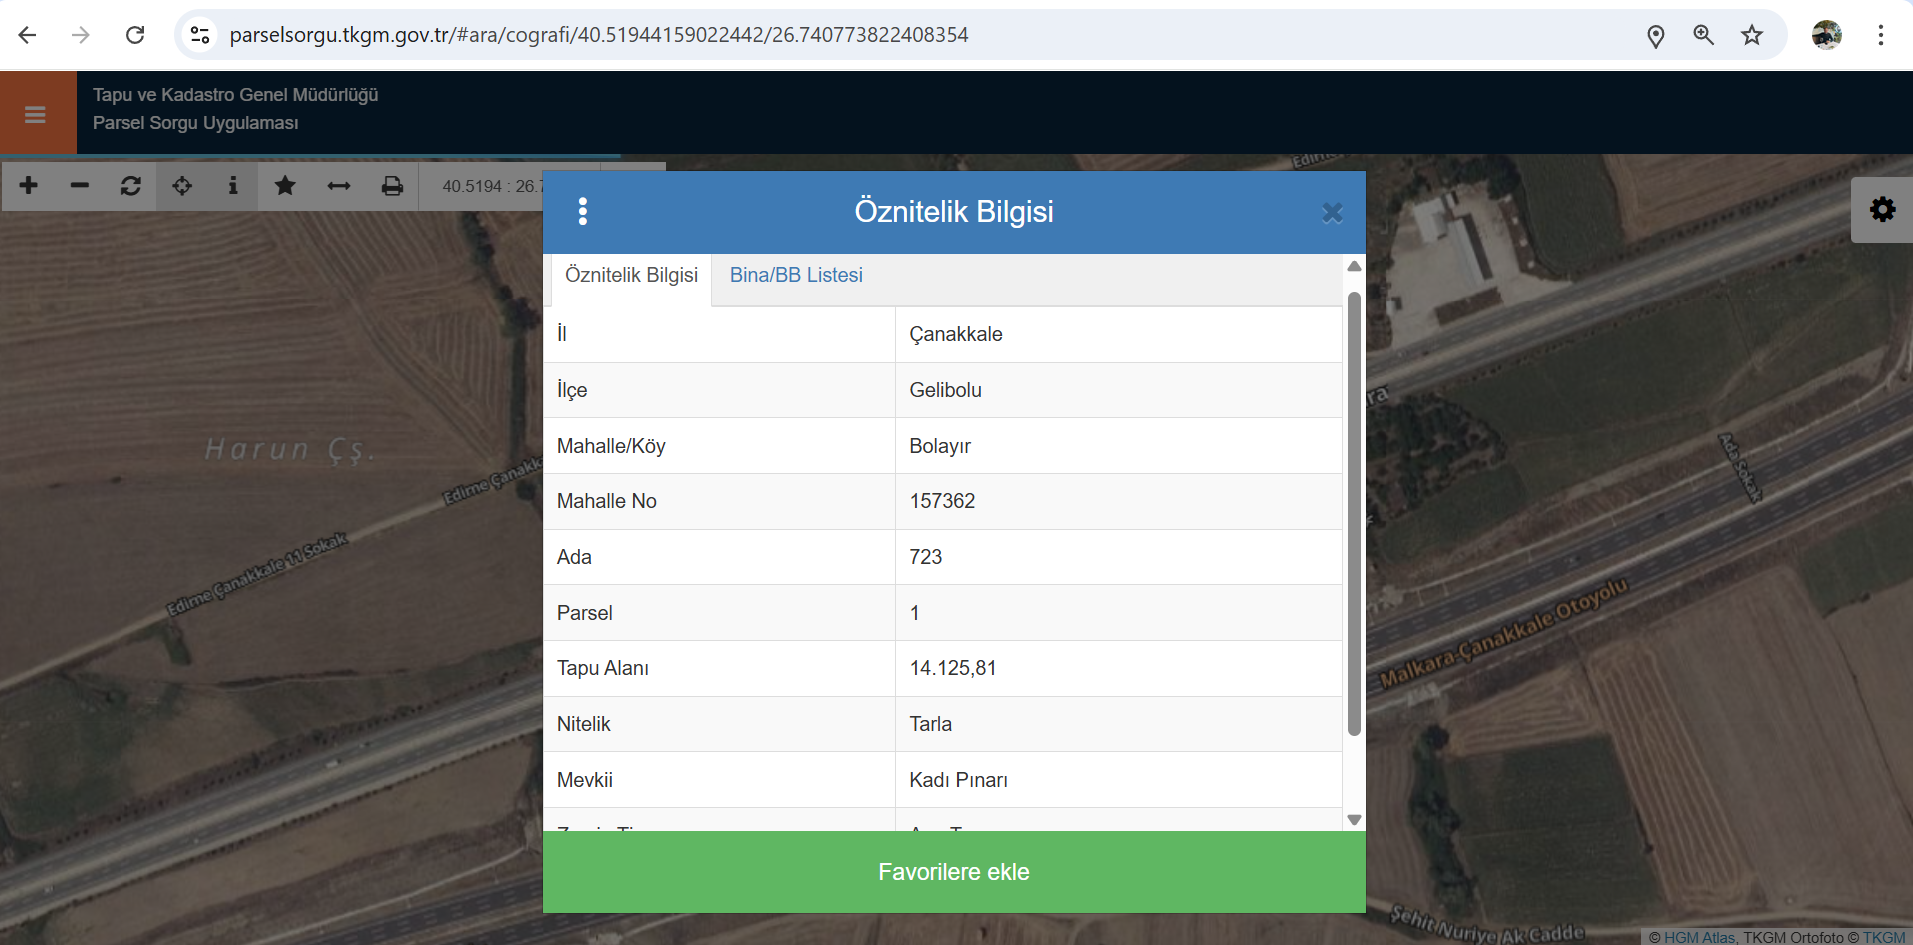
Task: Refresh the map with the reload tool
Action: (131, 186)
